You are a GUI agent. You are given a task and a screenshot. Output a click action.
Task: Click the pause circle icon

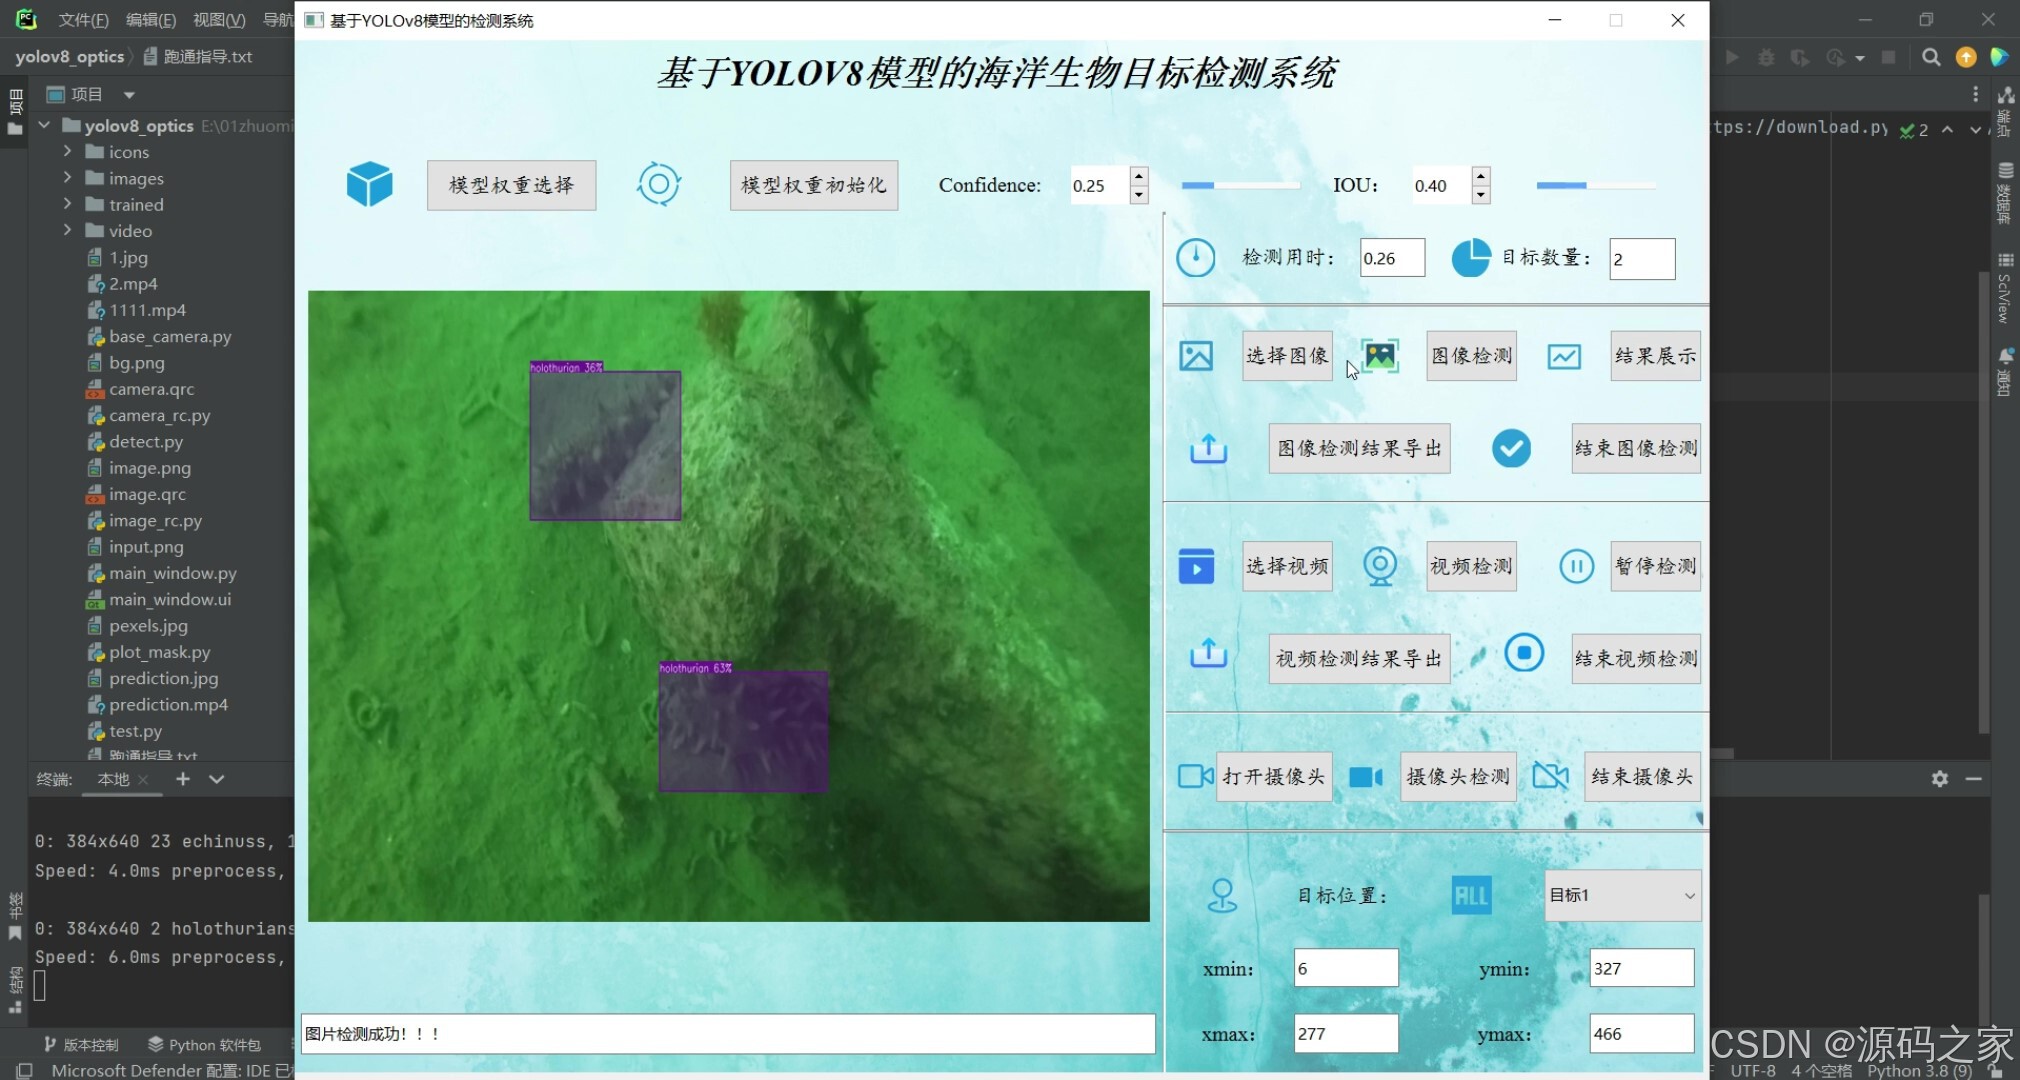click(1576, 566)
